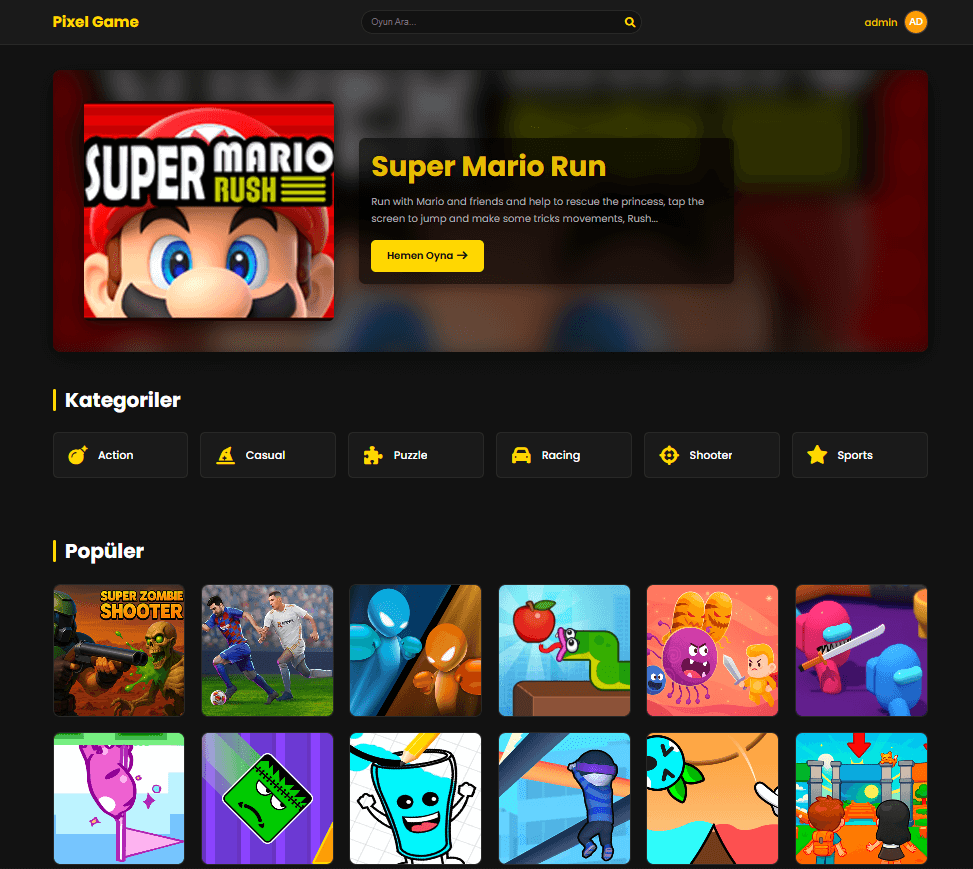This screenshot has width=973, height=869.
Task: Click the search magnifier icon
Action: pos(629,22)
